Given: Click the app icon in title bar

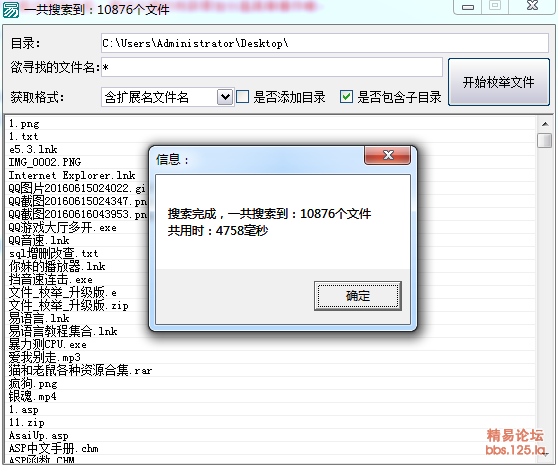Looking at the screenshot, I should (11, 10).
